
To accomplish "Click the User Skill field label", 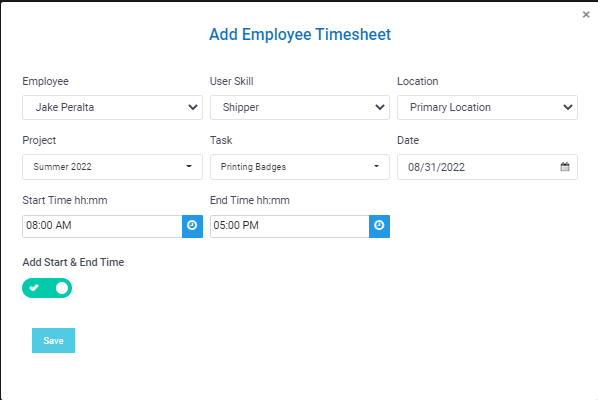I will [231, 81].
